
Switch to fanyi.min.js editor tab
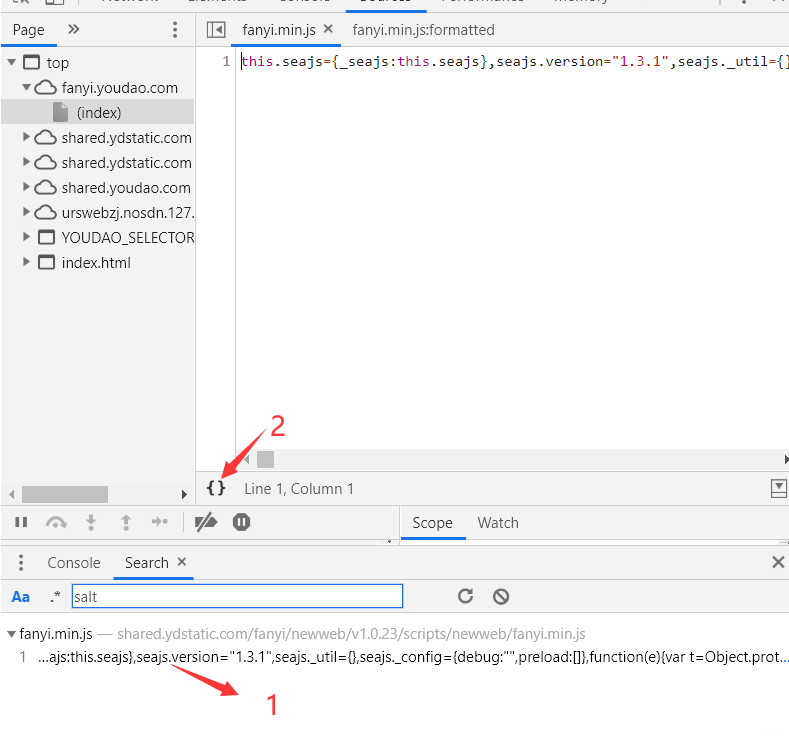279,30
